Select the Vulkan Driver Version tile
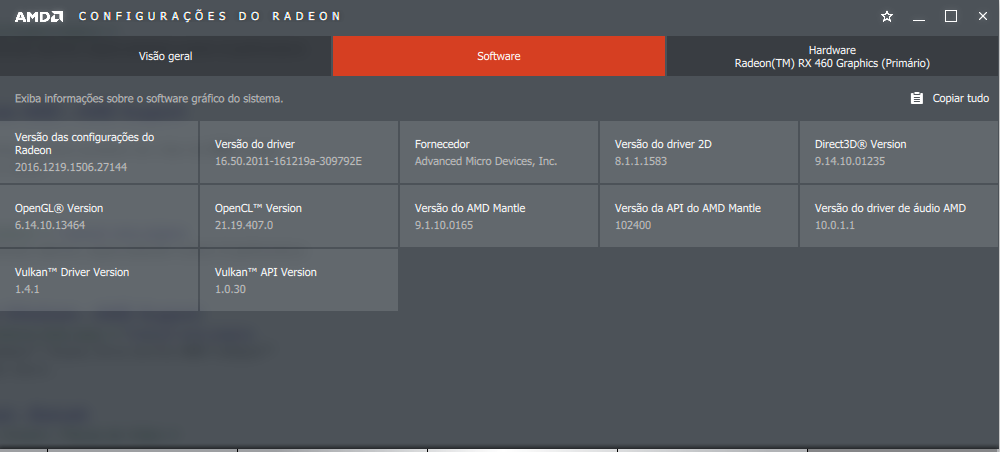The width and height of the screenshot is (1000, 452). pos(99,280)
